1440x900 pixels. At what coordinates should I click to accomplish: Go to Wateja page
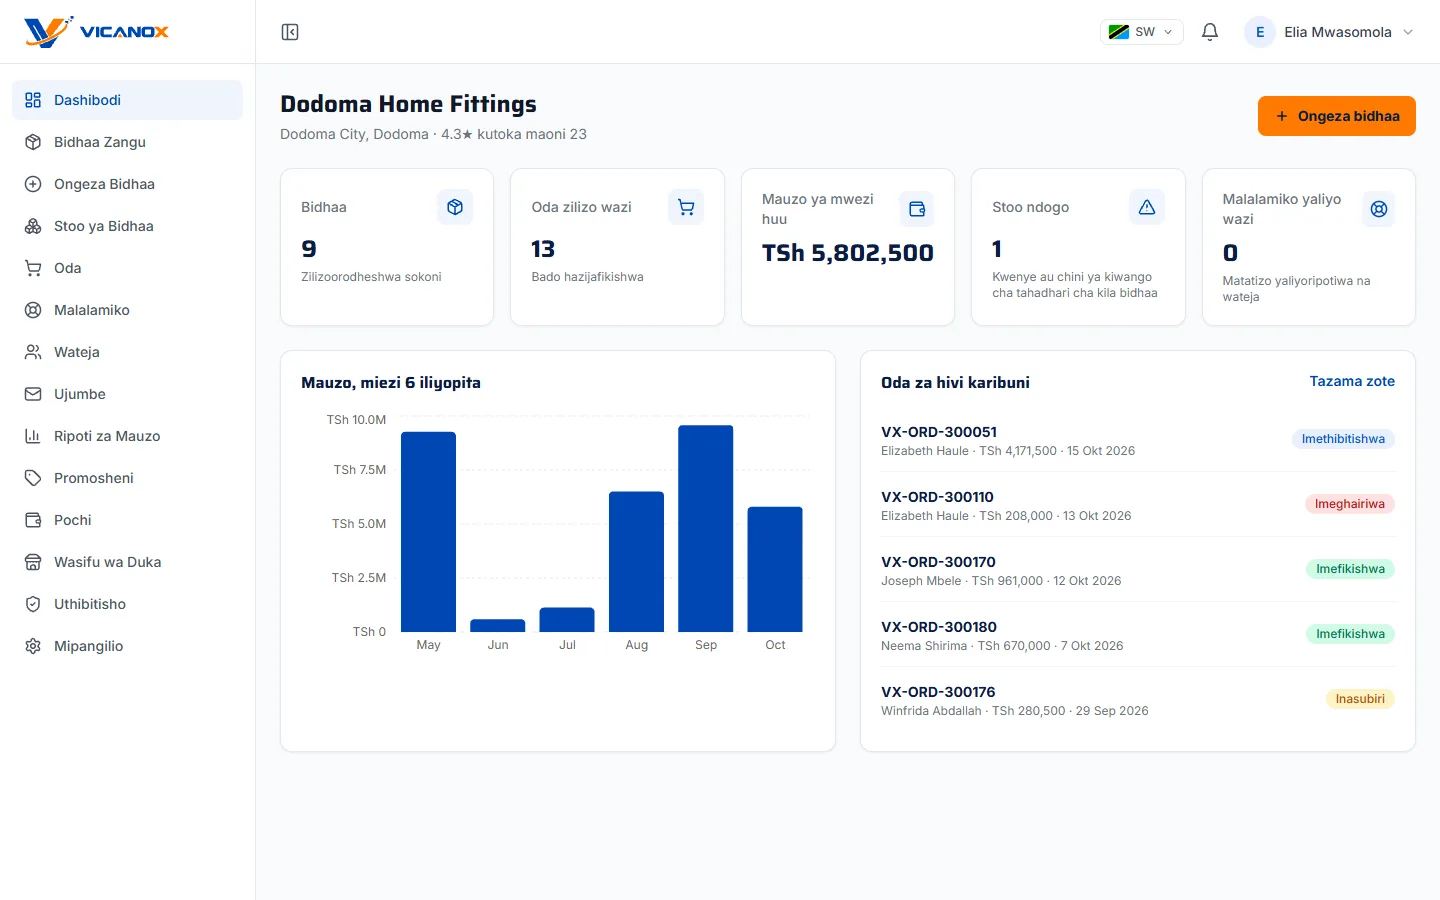127,352
